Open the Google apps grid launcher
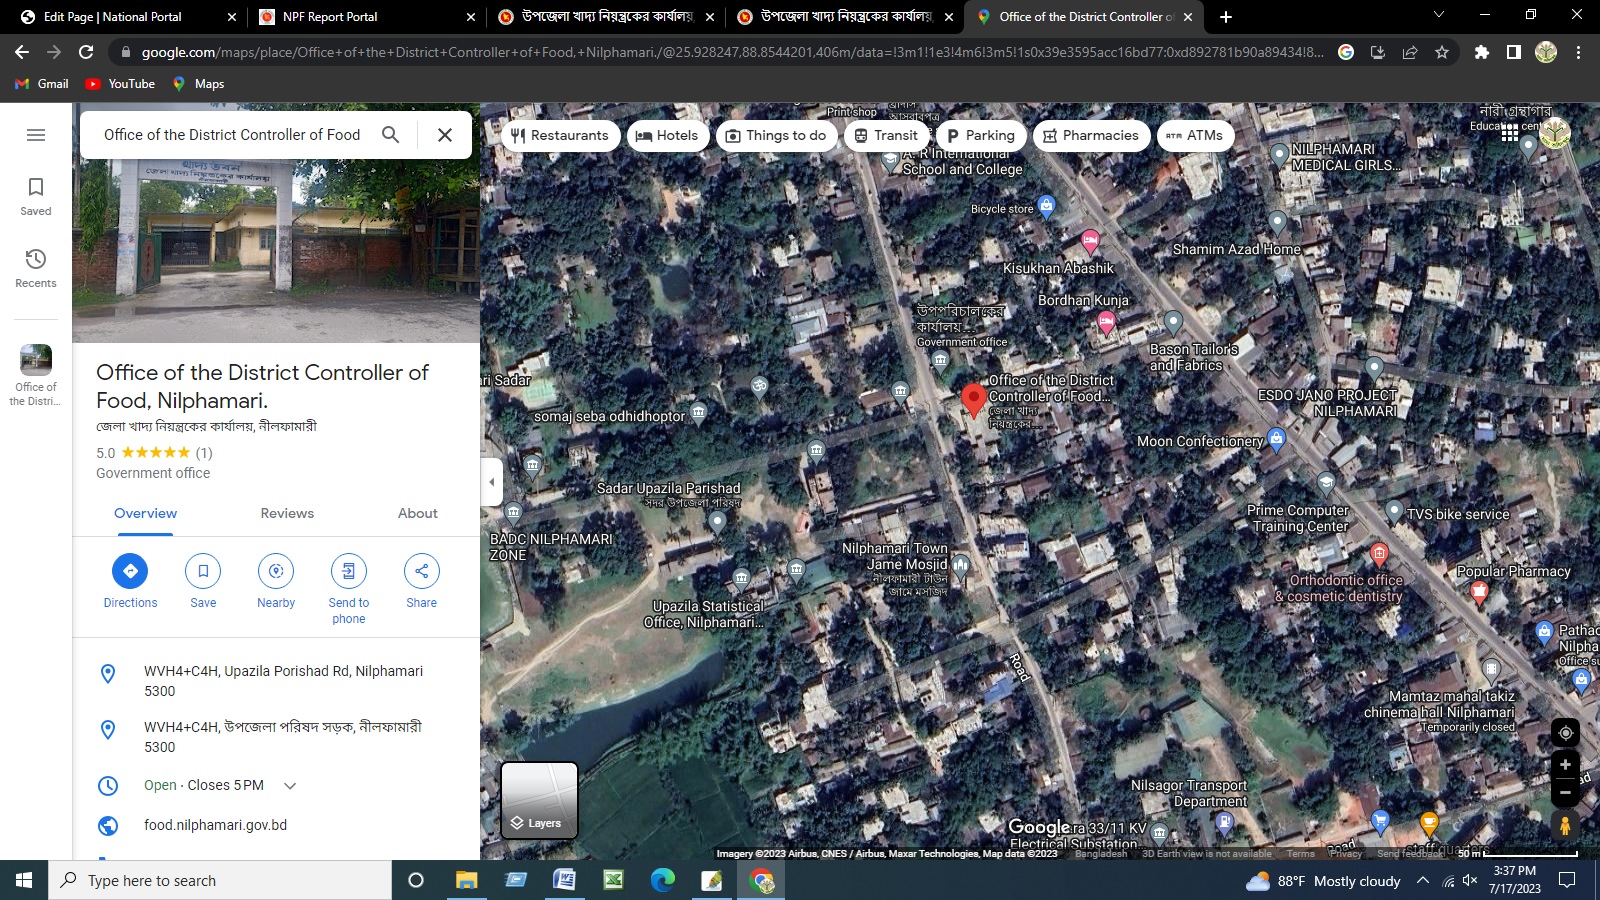 coord(1509,132)
